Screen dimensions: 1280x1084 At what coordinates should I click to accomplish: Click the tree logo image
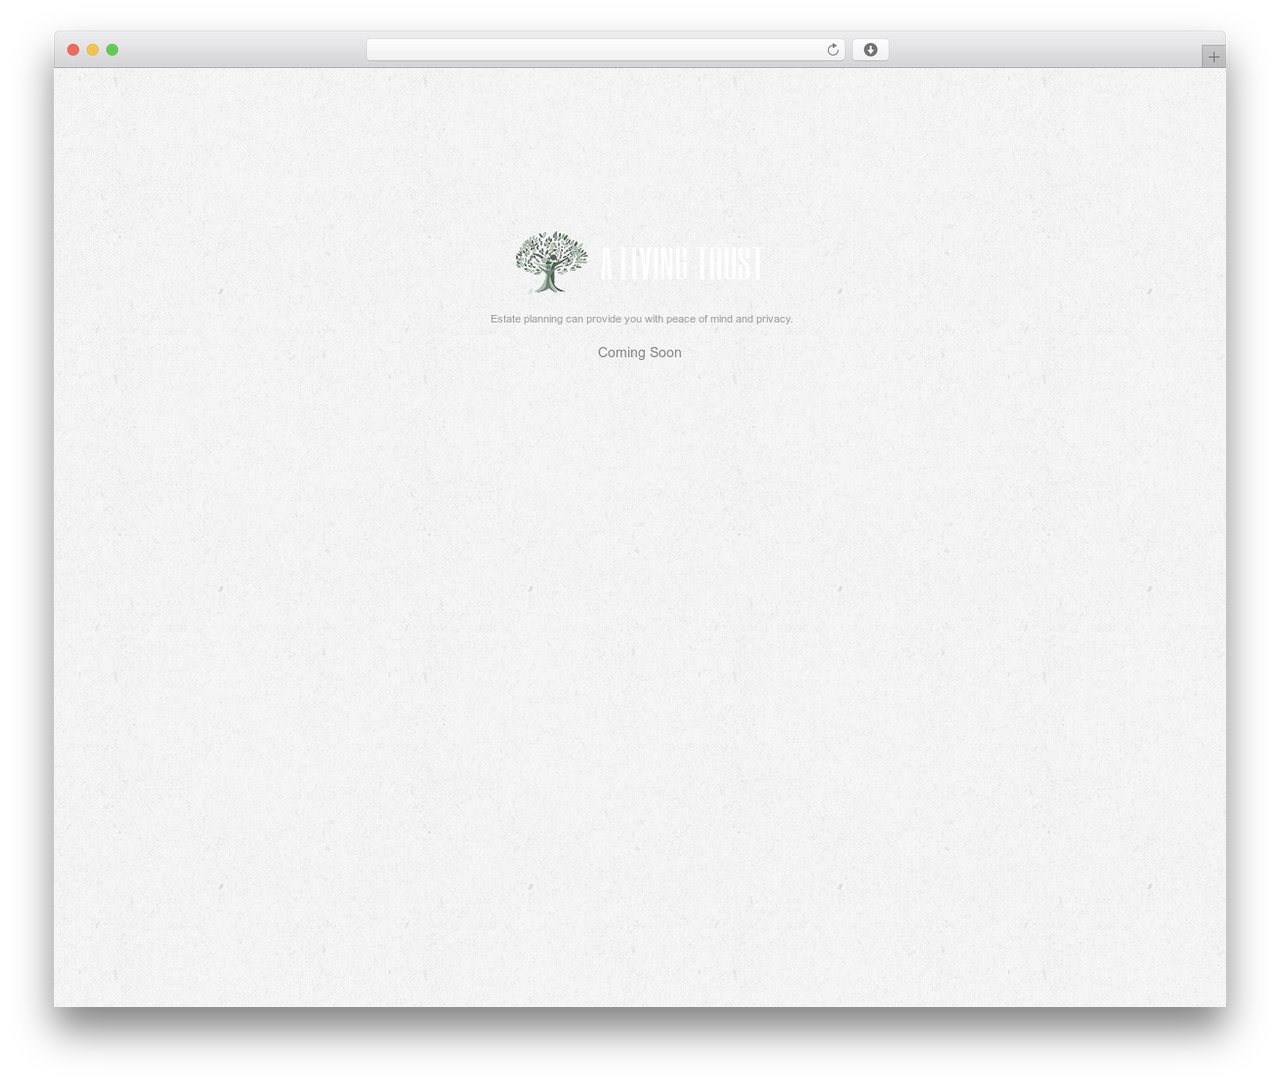[551, 262]
